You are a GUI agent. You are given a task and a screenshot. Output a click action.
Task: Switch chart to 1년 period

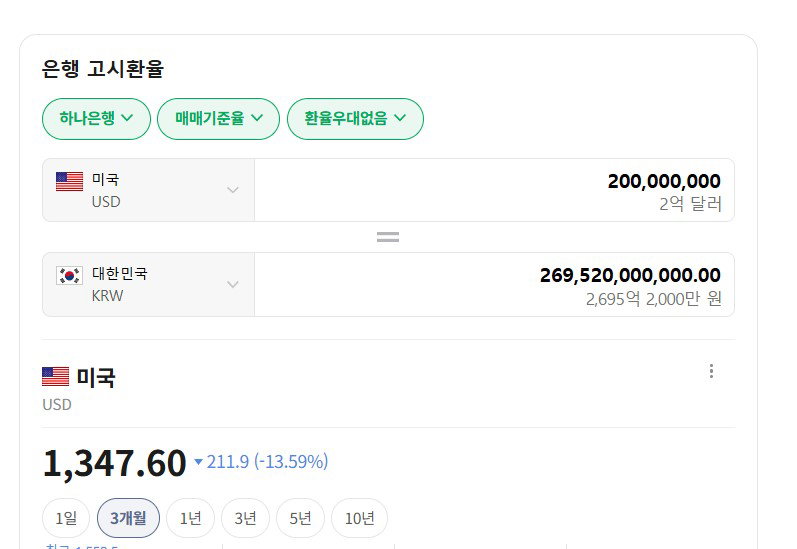tap(191, 518)
